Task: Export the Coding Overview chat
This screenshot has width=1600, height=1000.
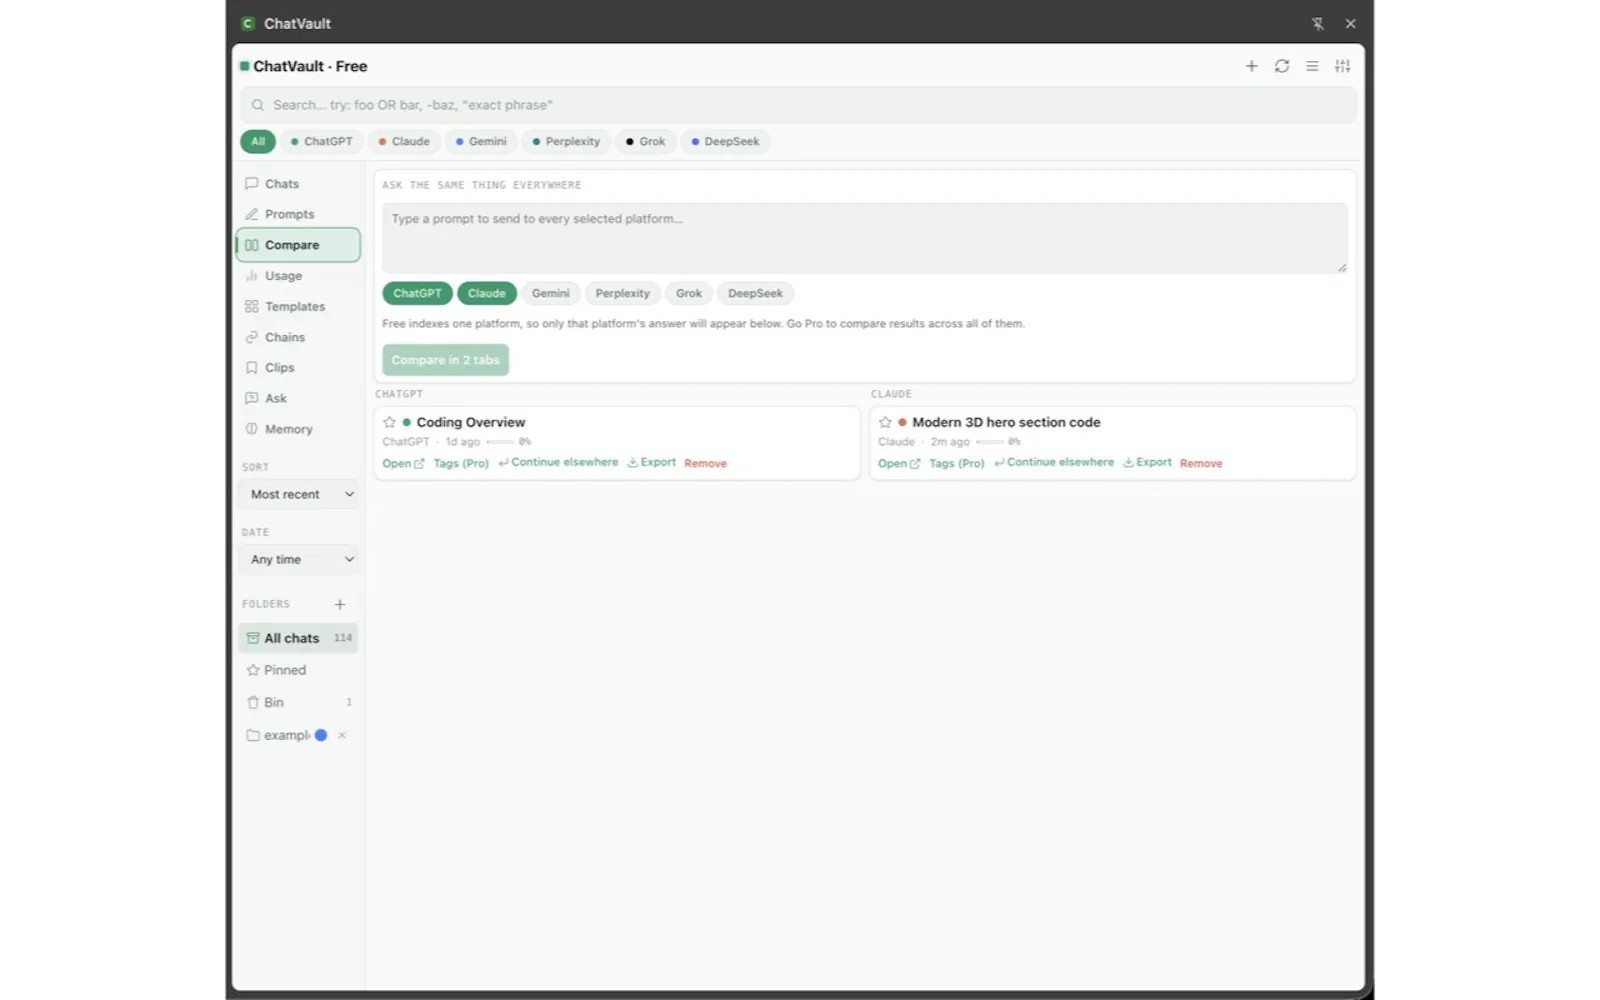Action: (652, 462)
